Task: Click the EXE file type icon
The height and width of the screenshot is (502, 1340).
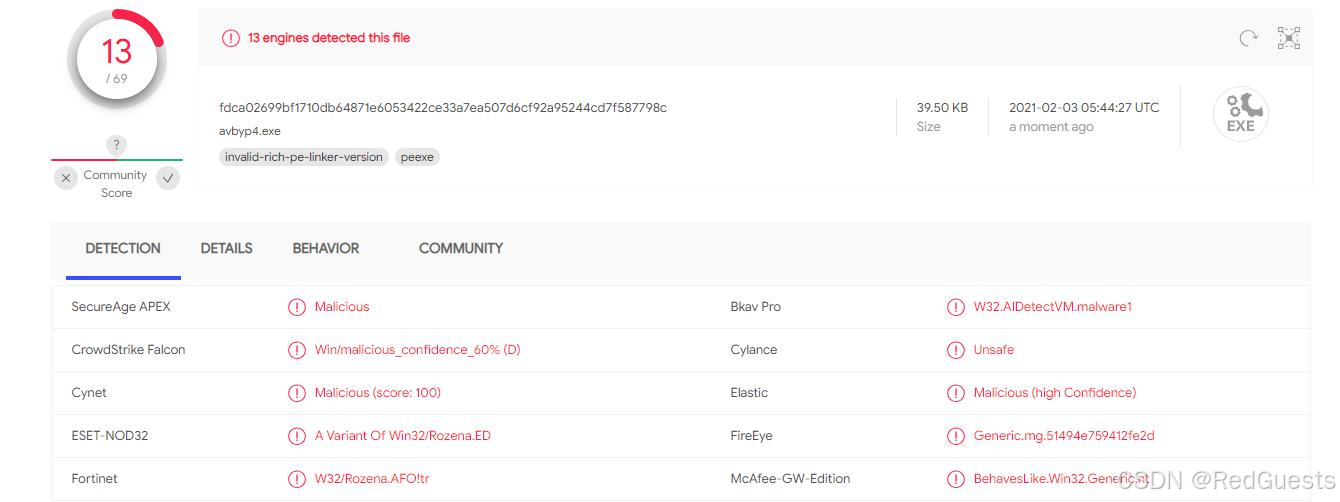Action: [x=1241, y=113]
